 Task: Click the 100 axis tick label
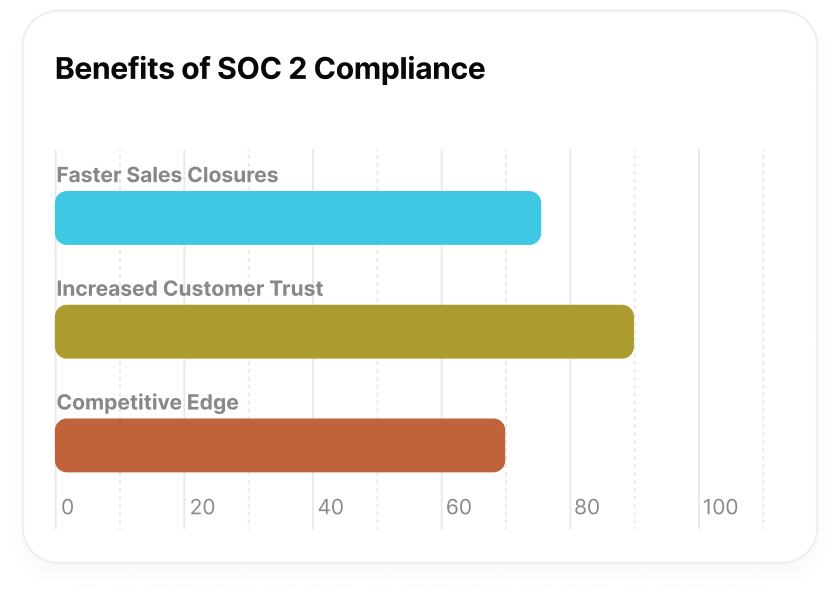pos(720,507)
